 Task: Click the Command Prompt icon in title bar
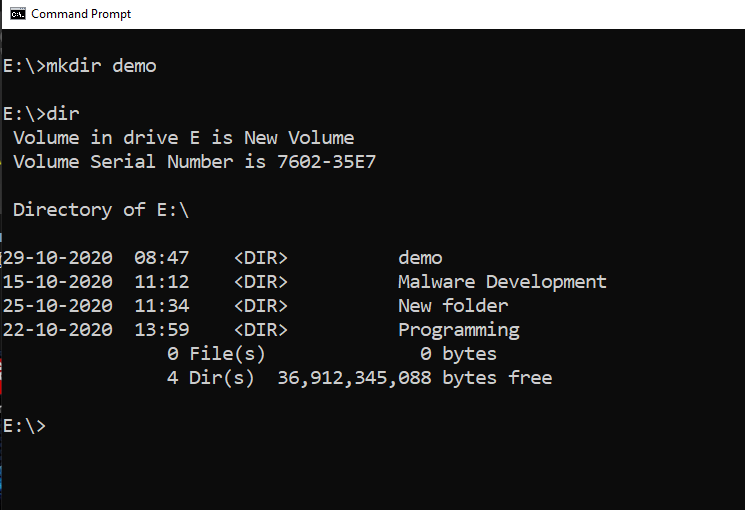[18, 14]
